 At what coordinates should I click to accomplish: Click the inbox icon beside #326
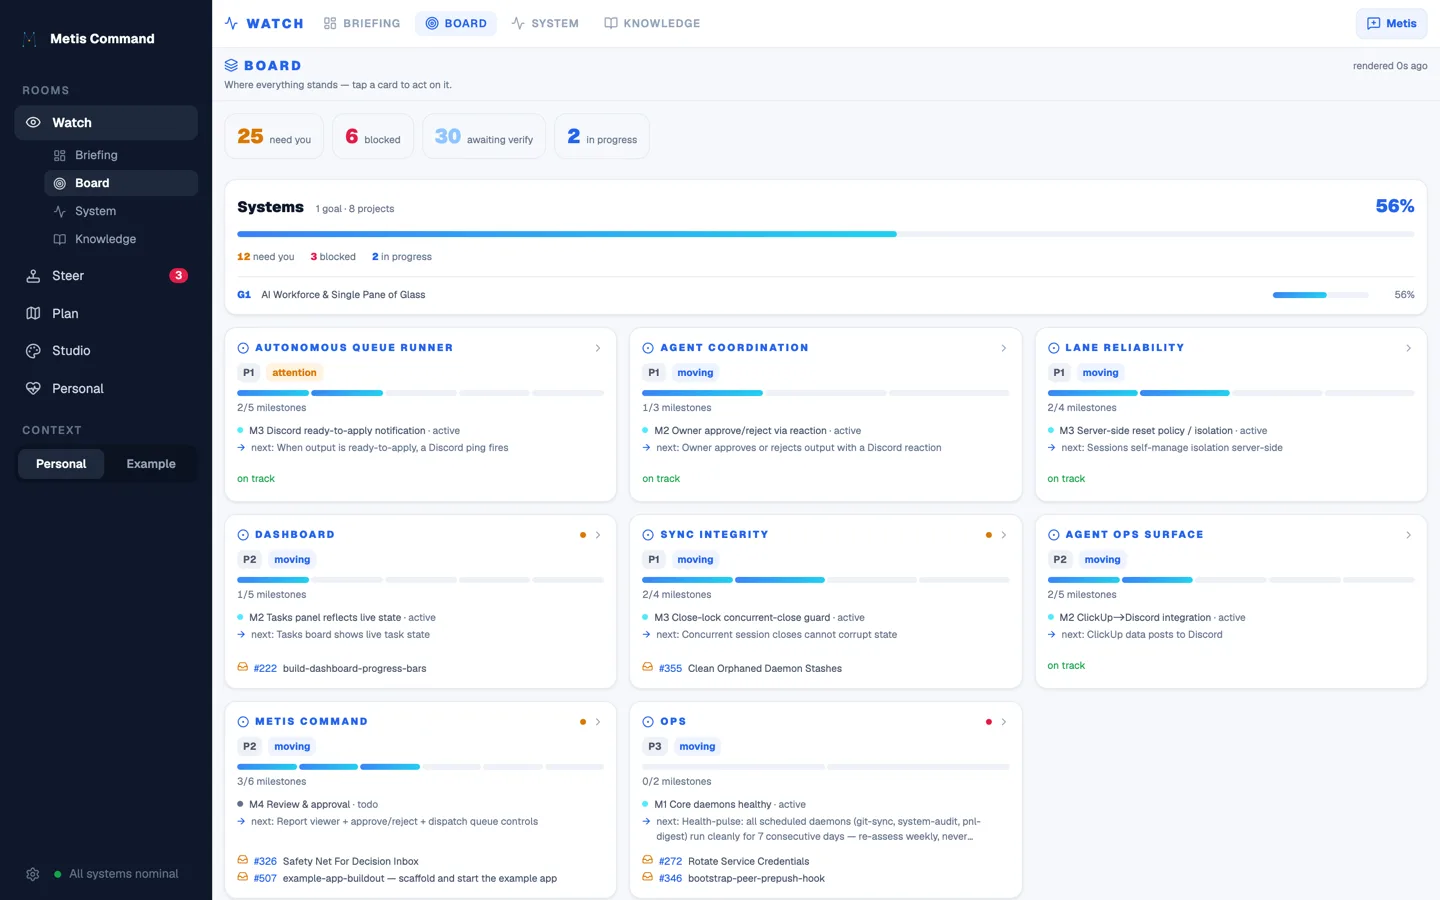(x=243, y=860)
